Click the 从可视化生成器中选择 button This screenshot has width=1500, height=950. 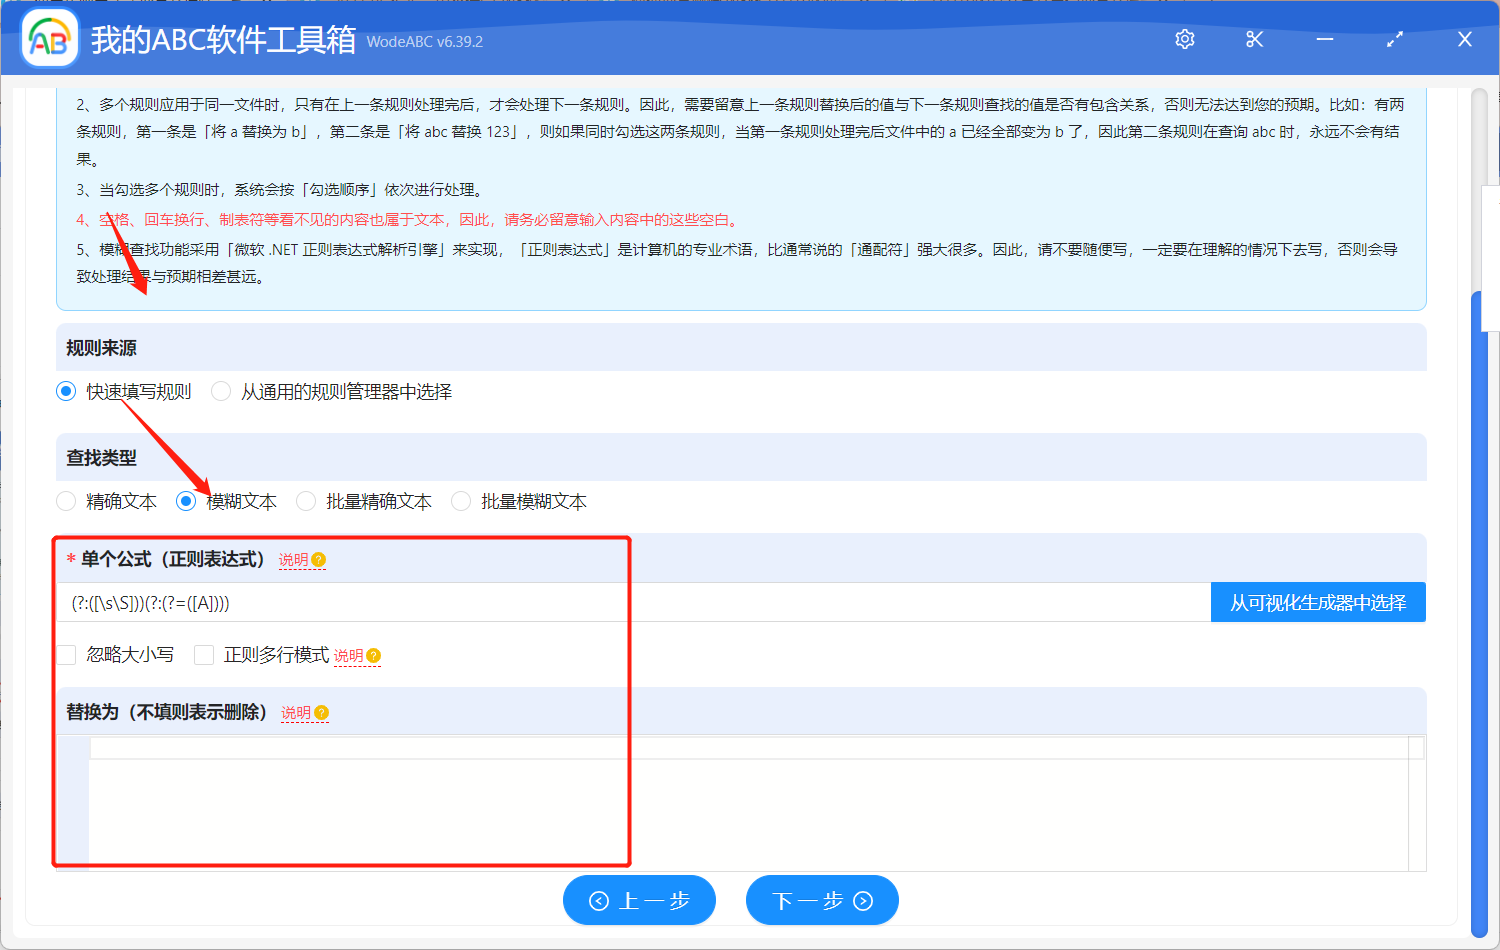tap(1318, 602)
